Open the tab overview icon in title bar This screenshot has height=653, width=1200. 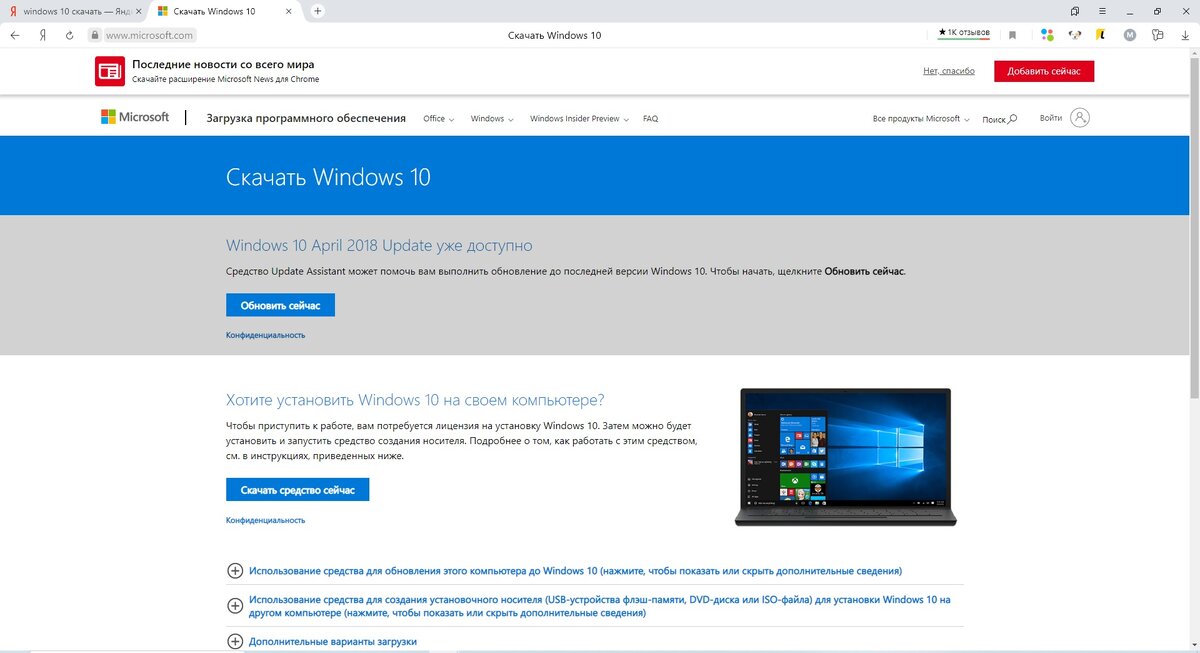pyautogui.click(x=1074, y=11)
